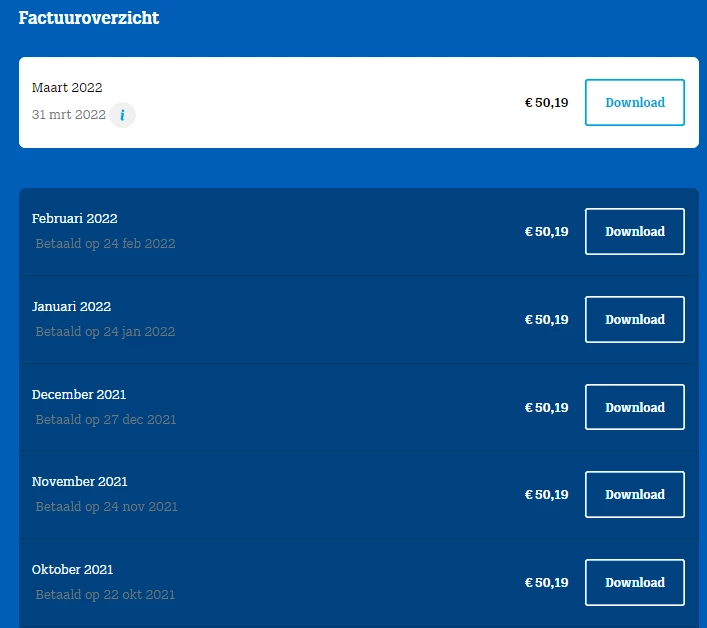Image resolution: width=707 pixels, height=628 pixels.
Task: Select the November 2021 row title
Action: click(79, 481)
